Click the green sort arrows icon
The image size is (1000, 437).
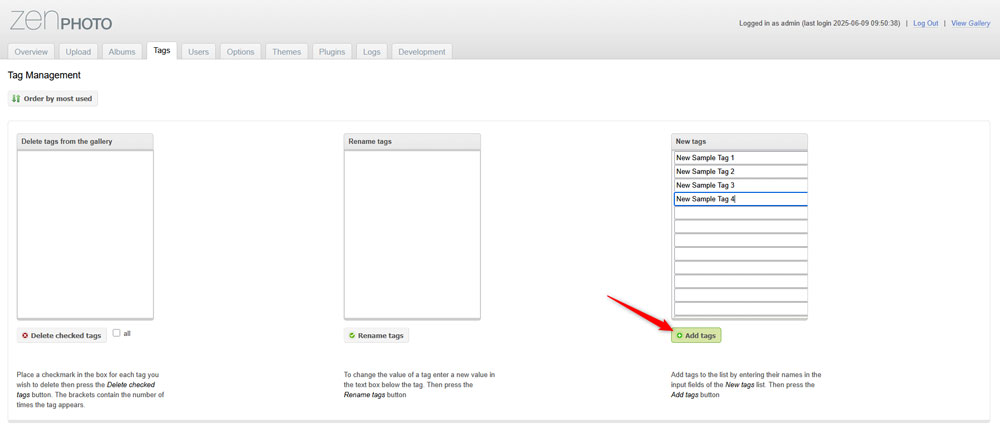pos(16,99)
